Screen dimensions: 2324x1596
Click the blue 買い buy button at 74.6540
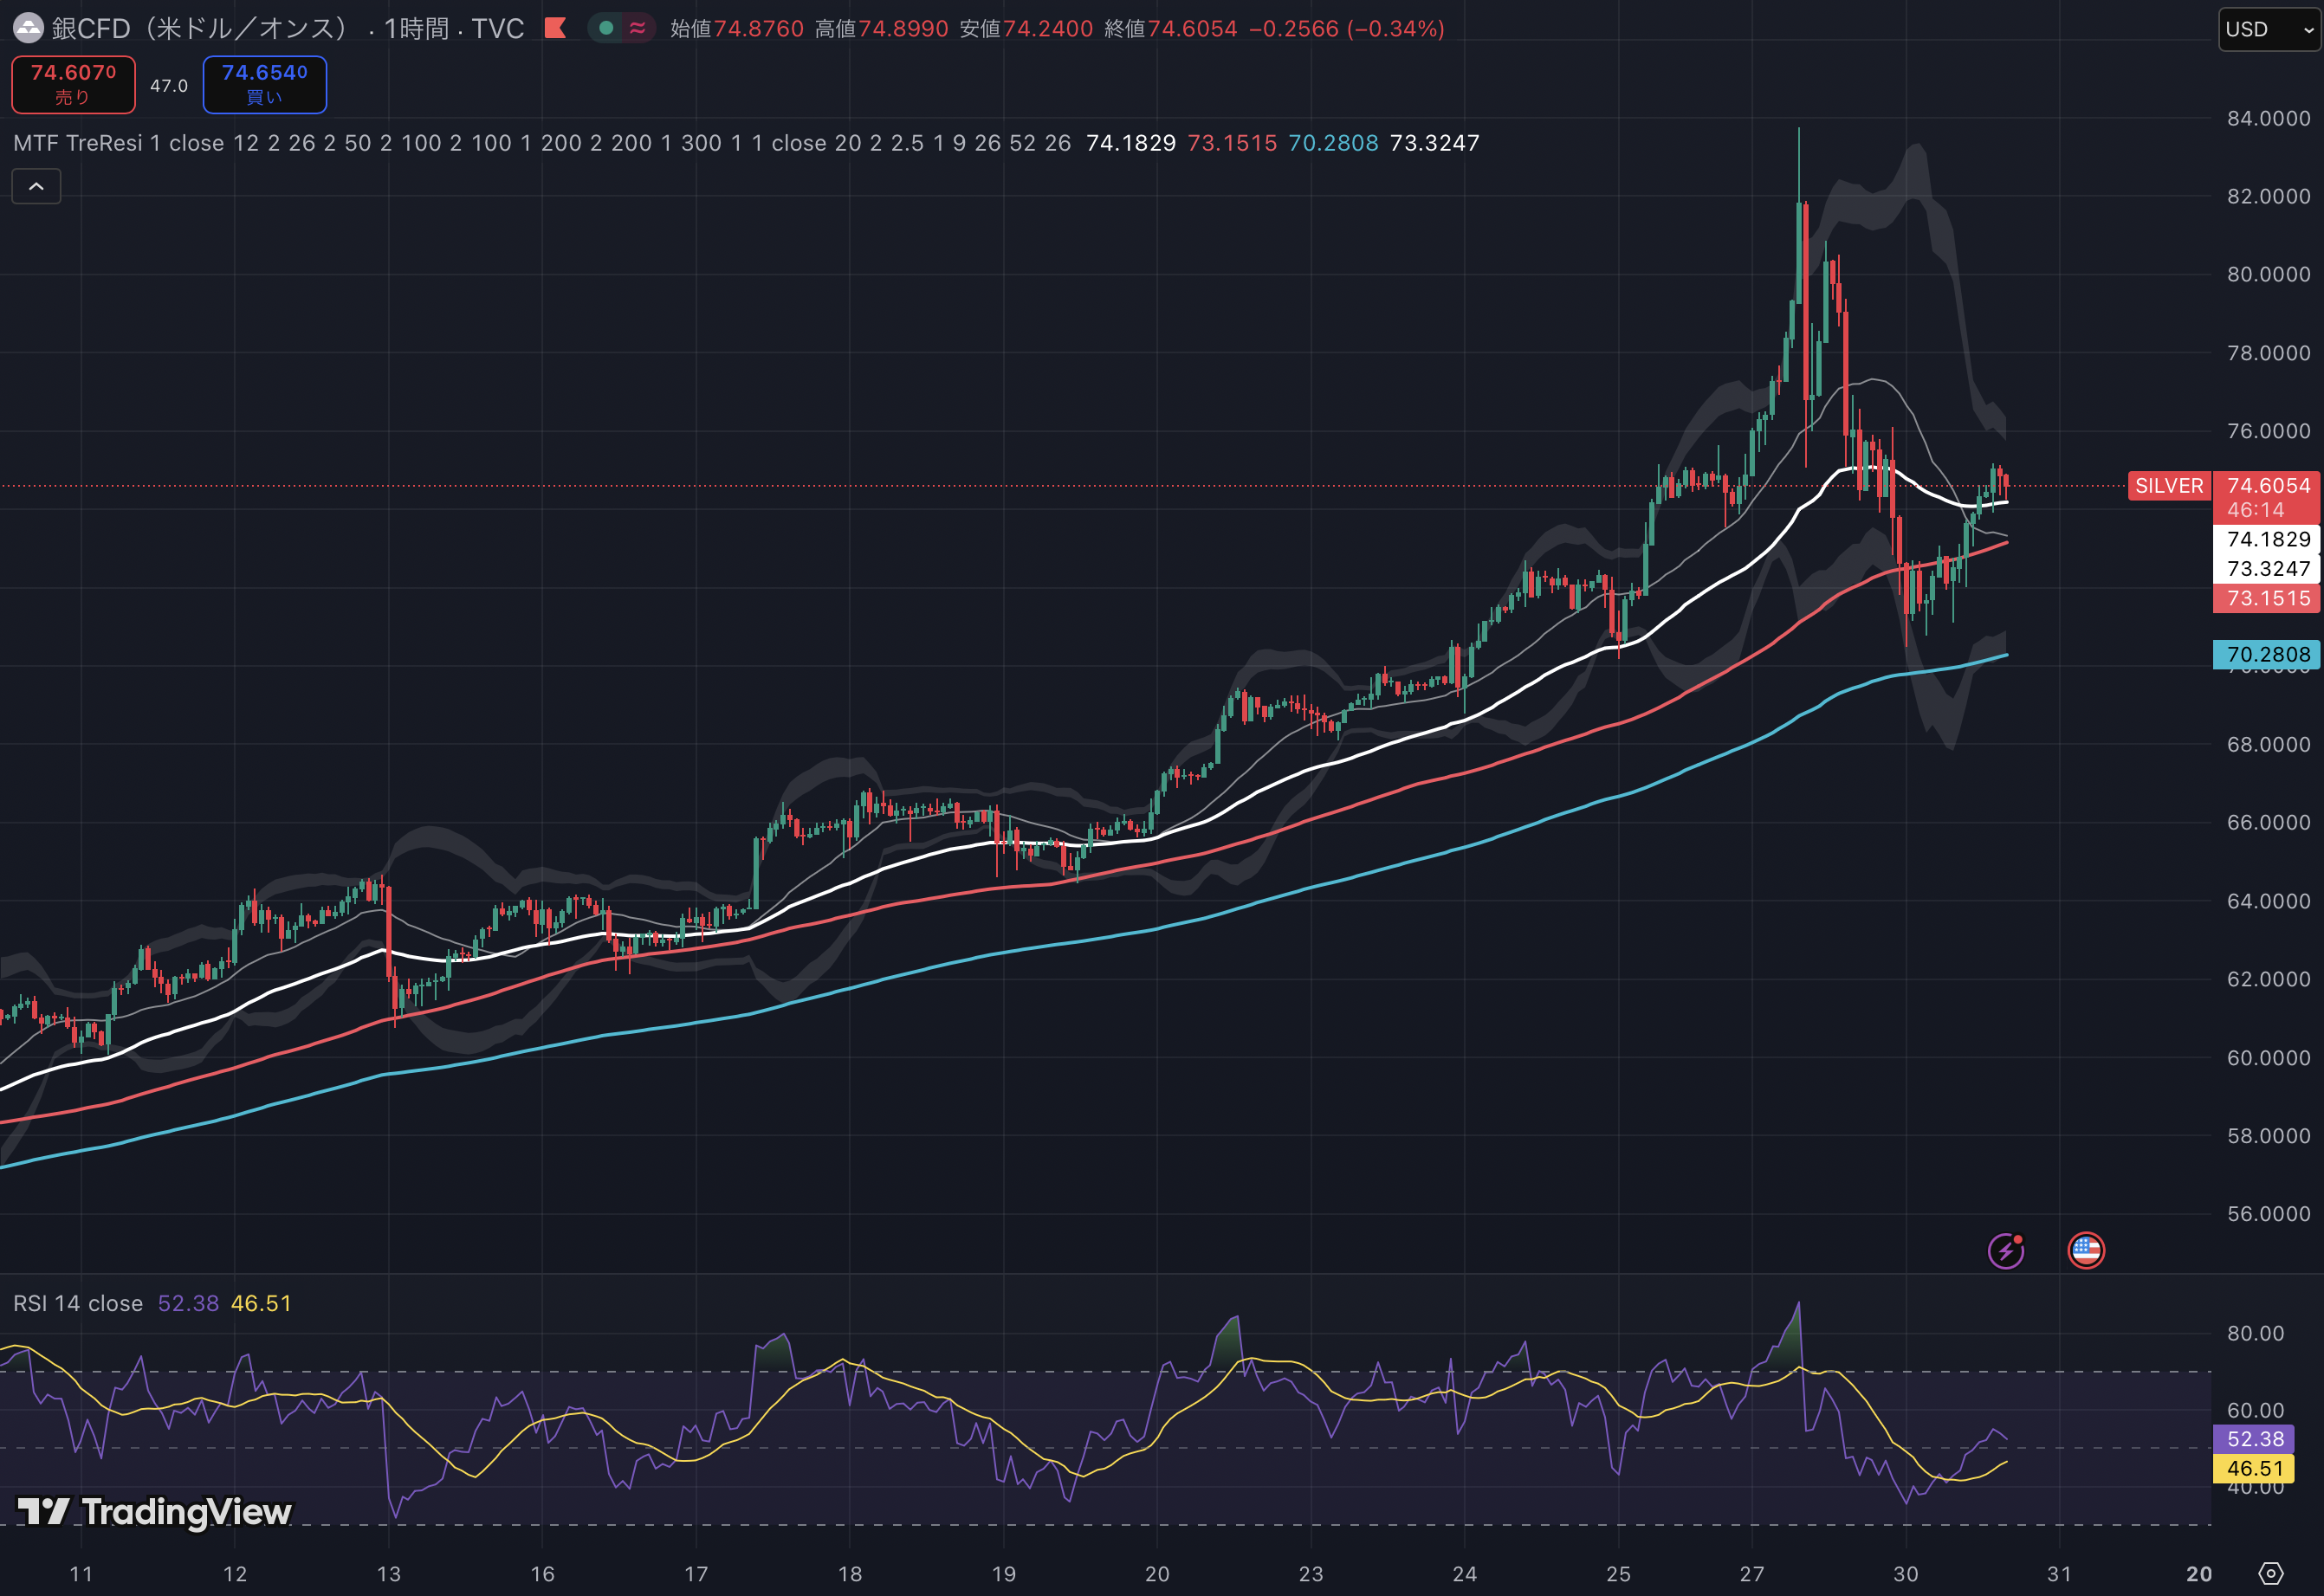pos(265,84)
